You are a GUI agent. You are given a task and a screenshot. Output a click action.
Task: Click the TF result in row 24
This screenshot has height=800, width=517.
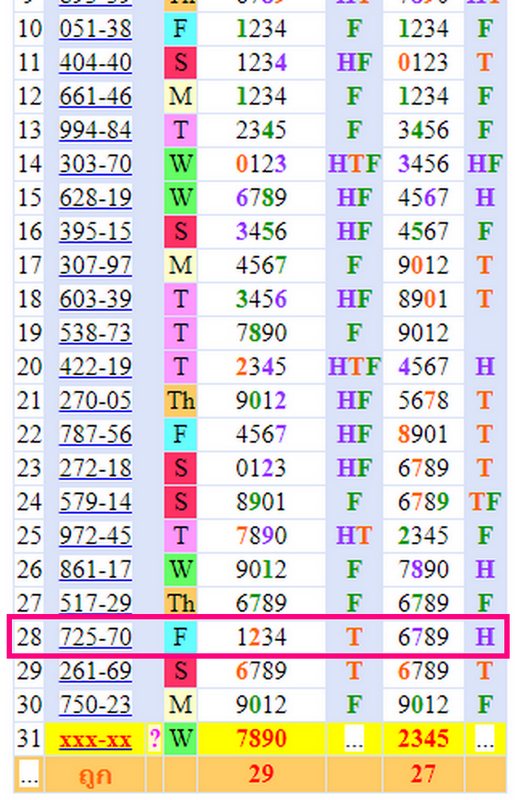pos(485,502)
